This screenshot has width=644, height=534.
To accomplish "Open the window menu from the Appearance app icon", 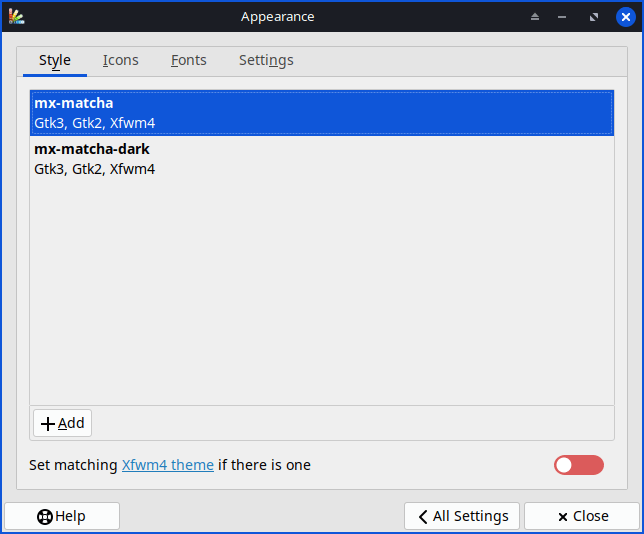I will click(x=16, y=16).
